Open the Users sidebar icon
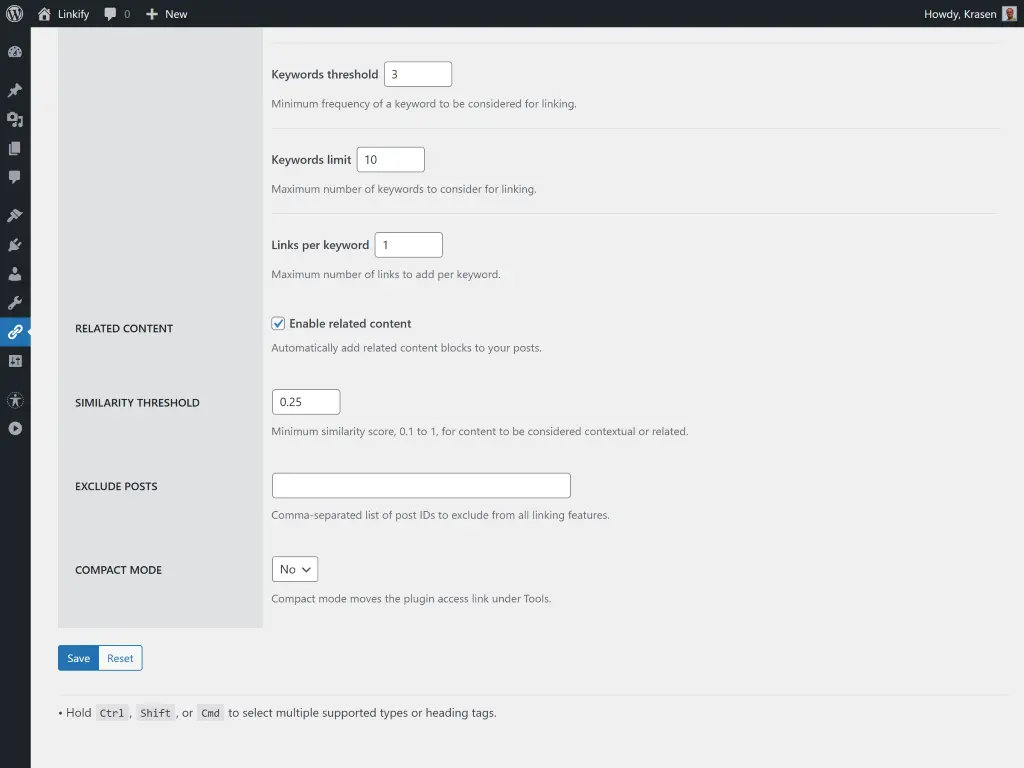Image resolution: width=1024 pixels, height=768 pixels. coord(15,273)
